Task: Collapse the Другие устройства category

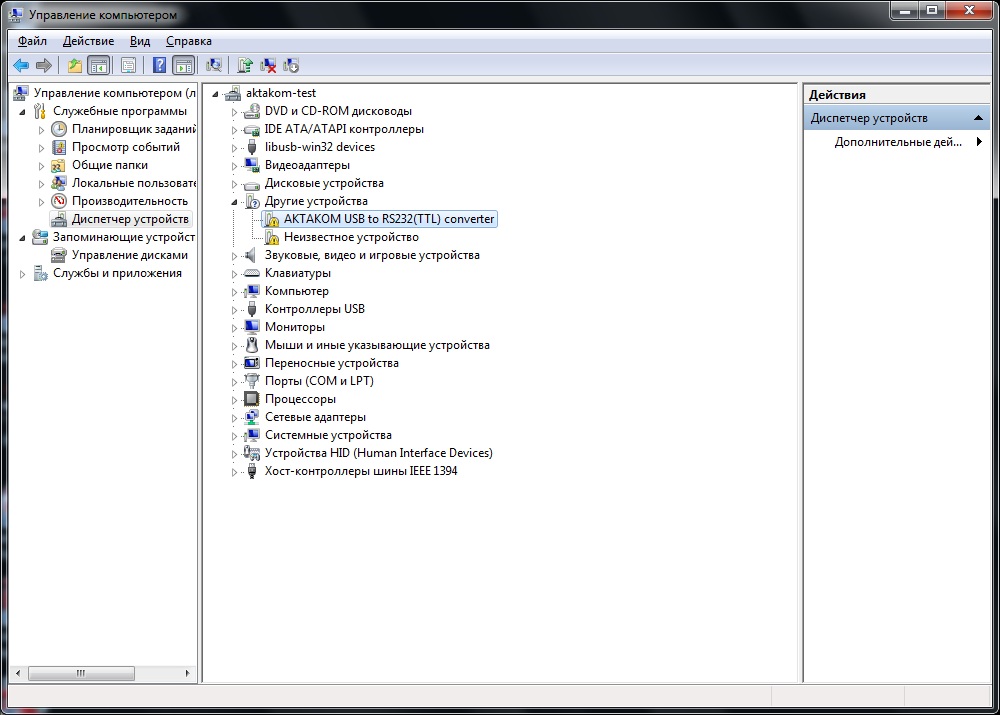Action: pyautogui.click(x=235, y=201)
